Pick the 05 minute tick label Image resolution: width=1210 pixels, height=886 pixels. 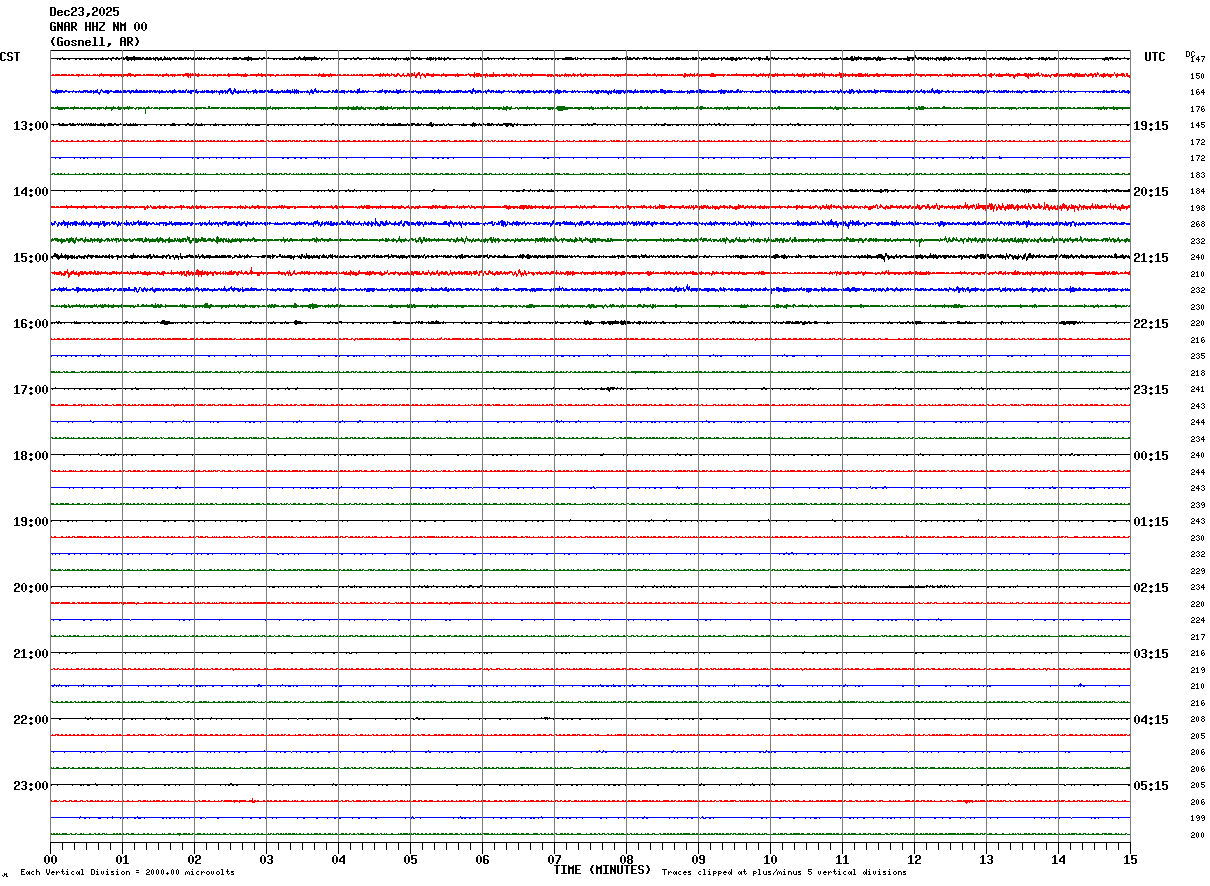[x=410, y=859]
